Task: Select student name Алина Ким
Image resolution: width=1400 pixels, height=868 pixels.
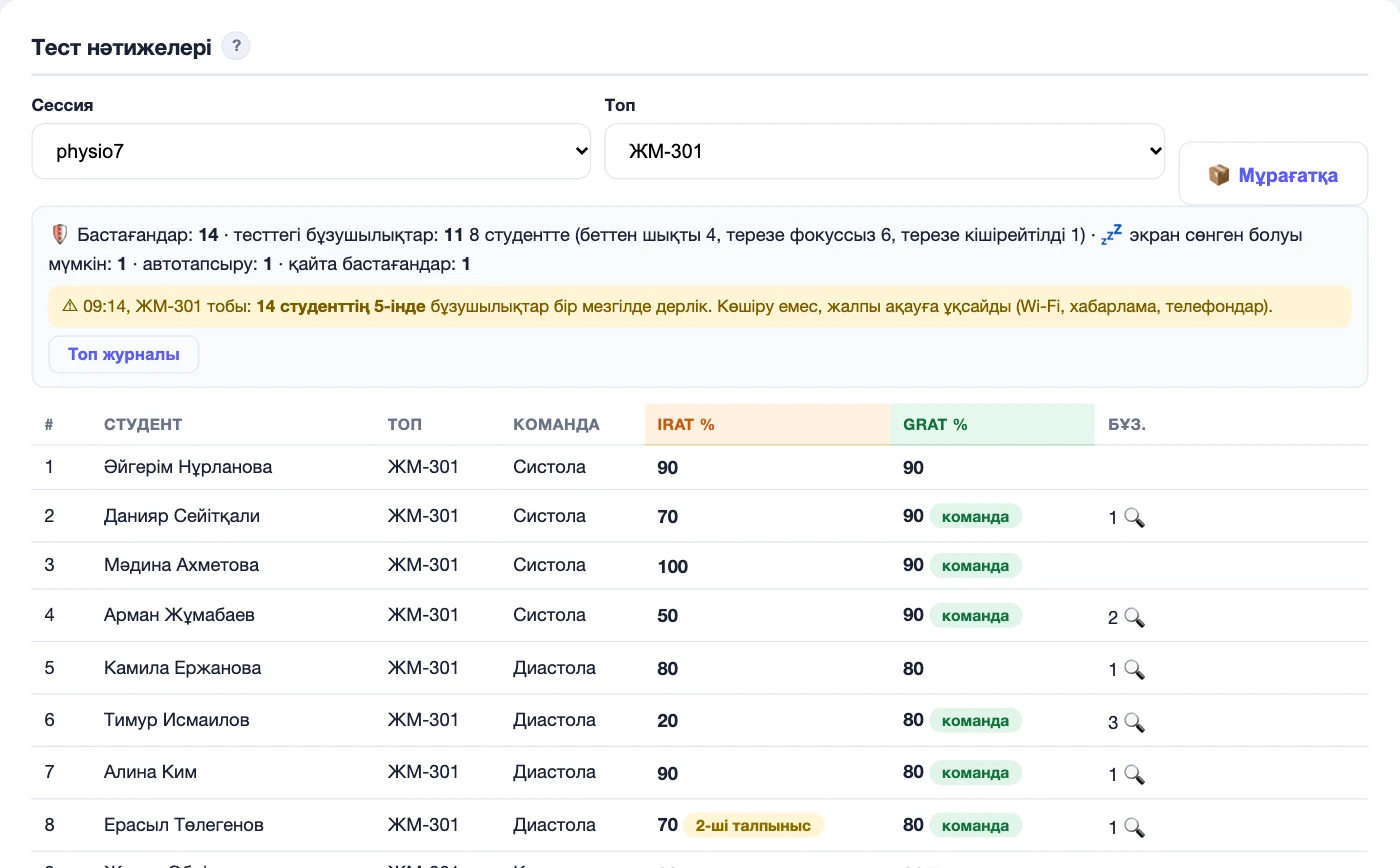Action: click(x=150, y=772)
